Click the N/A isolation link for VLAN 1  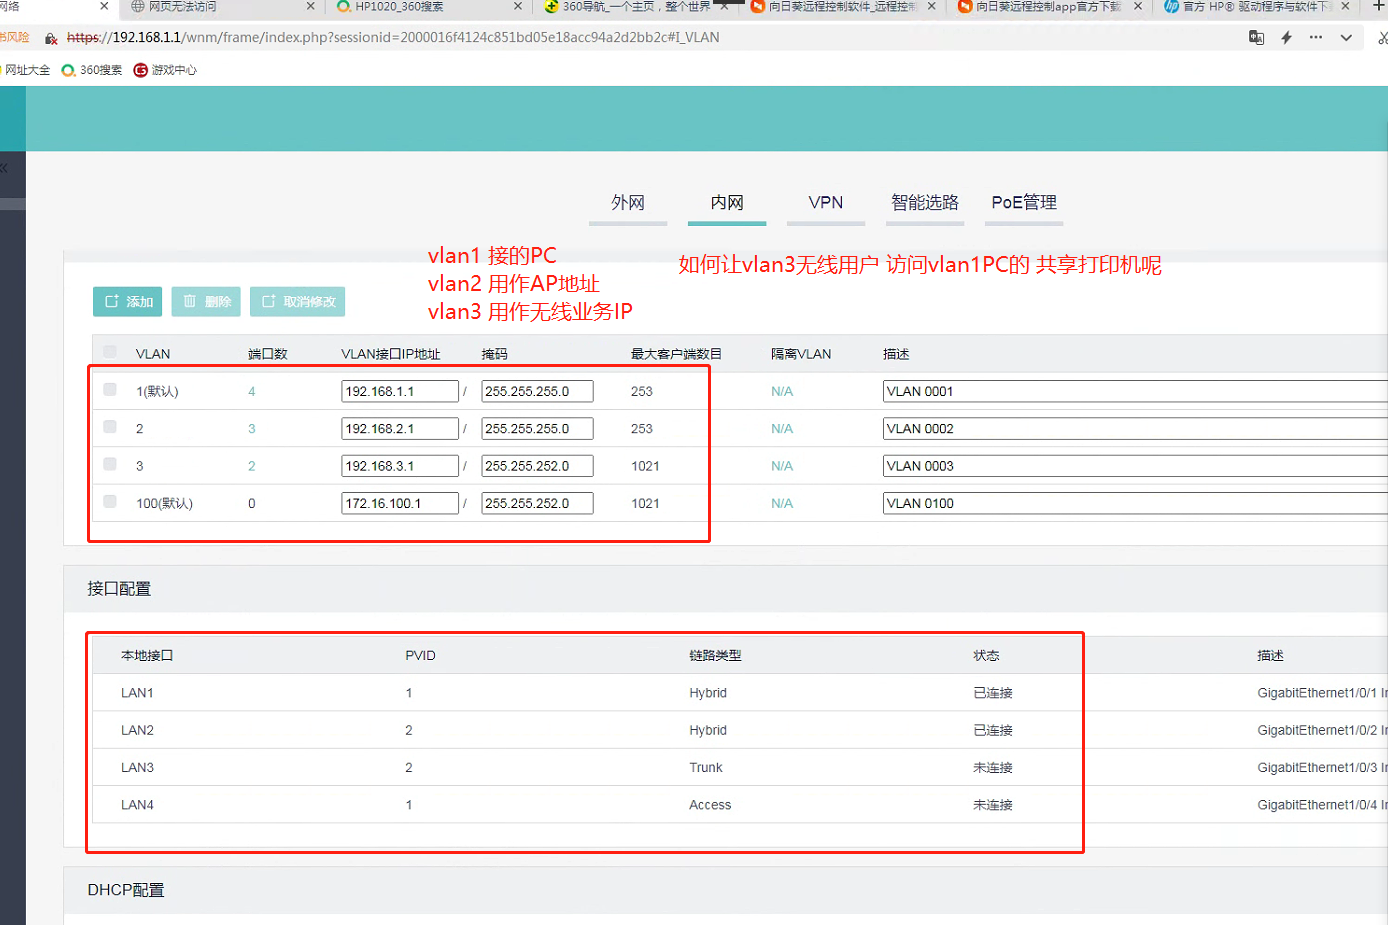[x=782, y=392]
